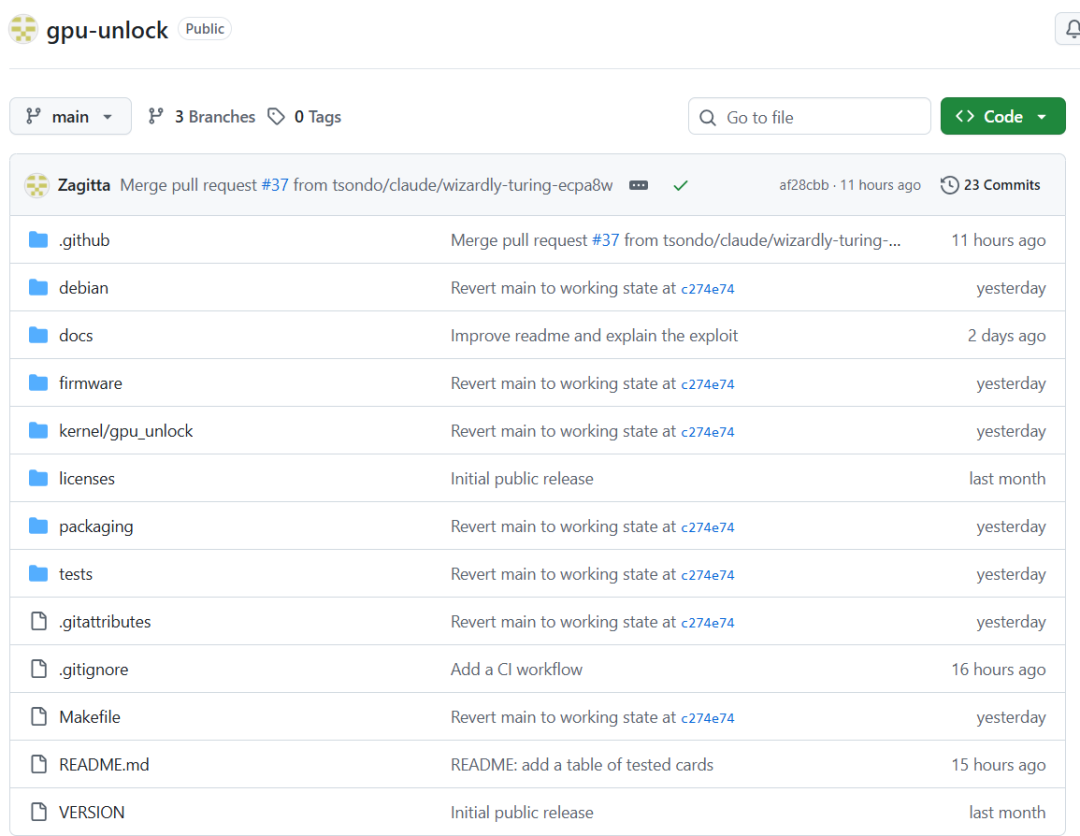The image size is (1080, 836).
Task: Click the debian folder icon
Action: (39, 287)
